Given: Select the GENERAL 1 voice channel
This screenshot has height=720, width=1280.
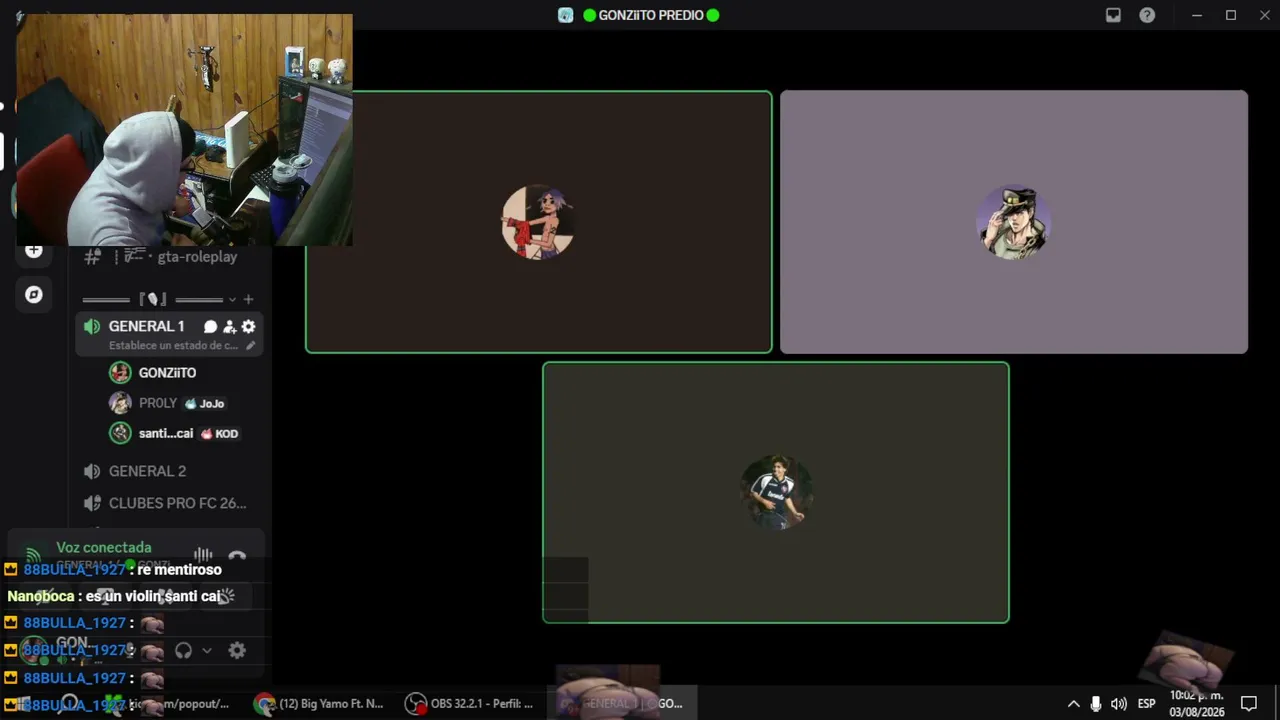Looking at the screenshot, I should coord(146,326).
